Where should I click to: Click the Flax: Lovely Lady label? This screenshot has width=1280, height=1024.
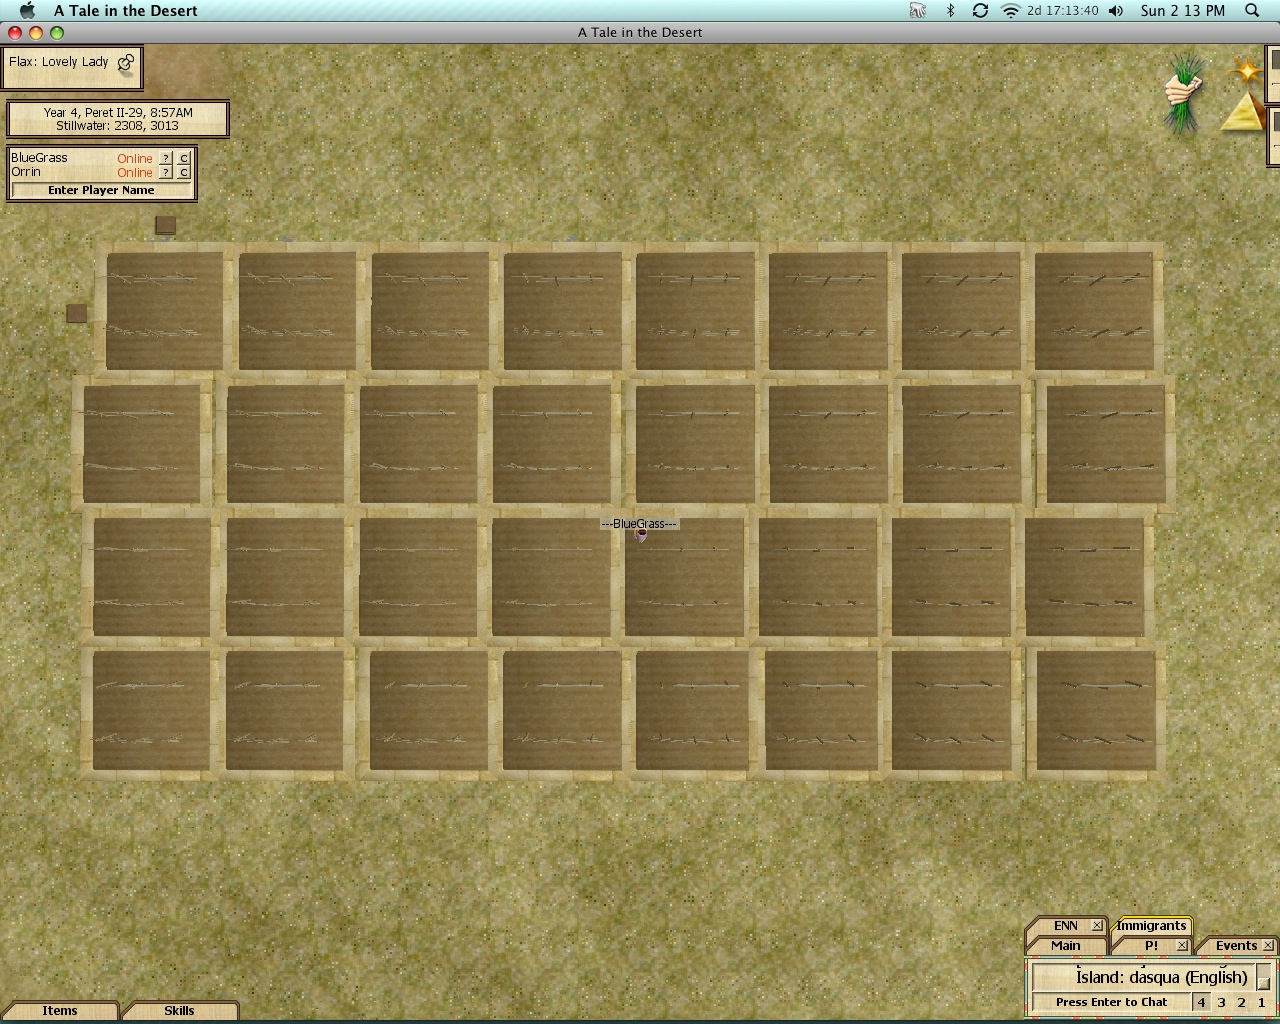click(x=58, y=62)
